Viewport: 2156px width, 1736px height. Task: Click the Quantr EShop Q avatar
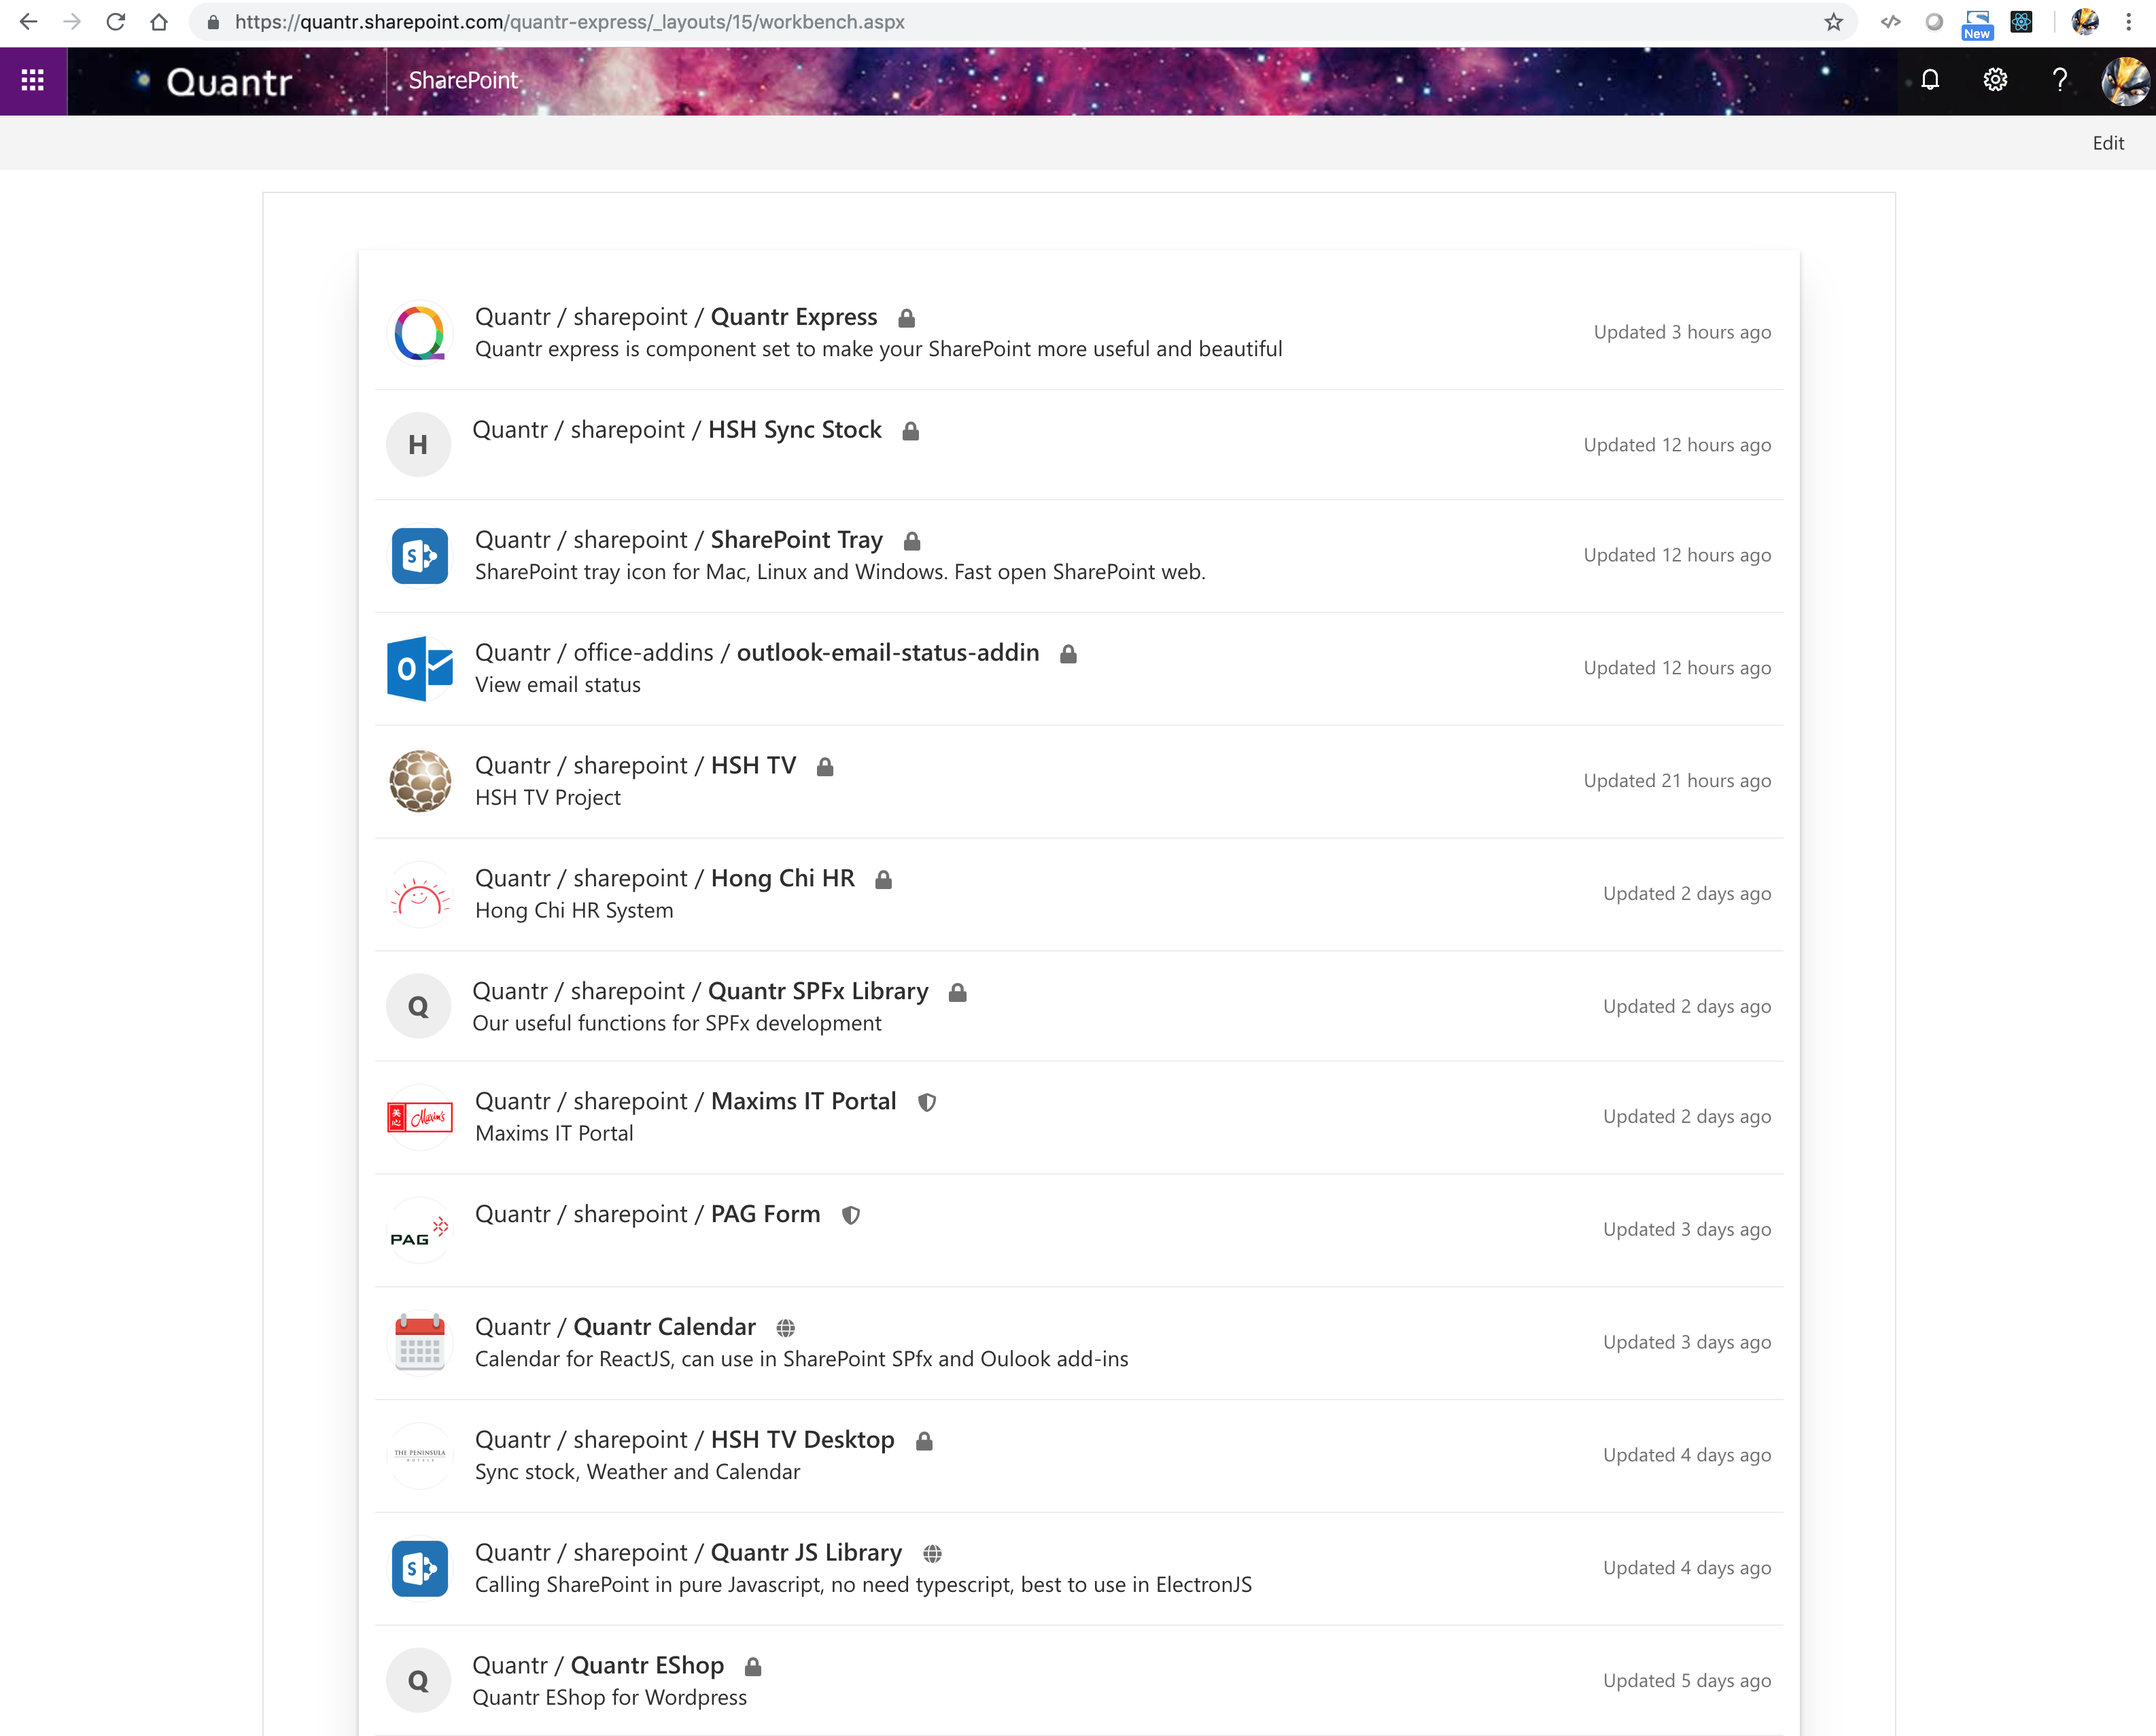pyautogui.click(x=418, y=1680)
